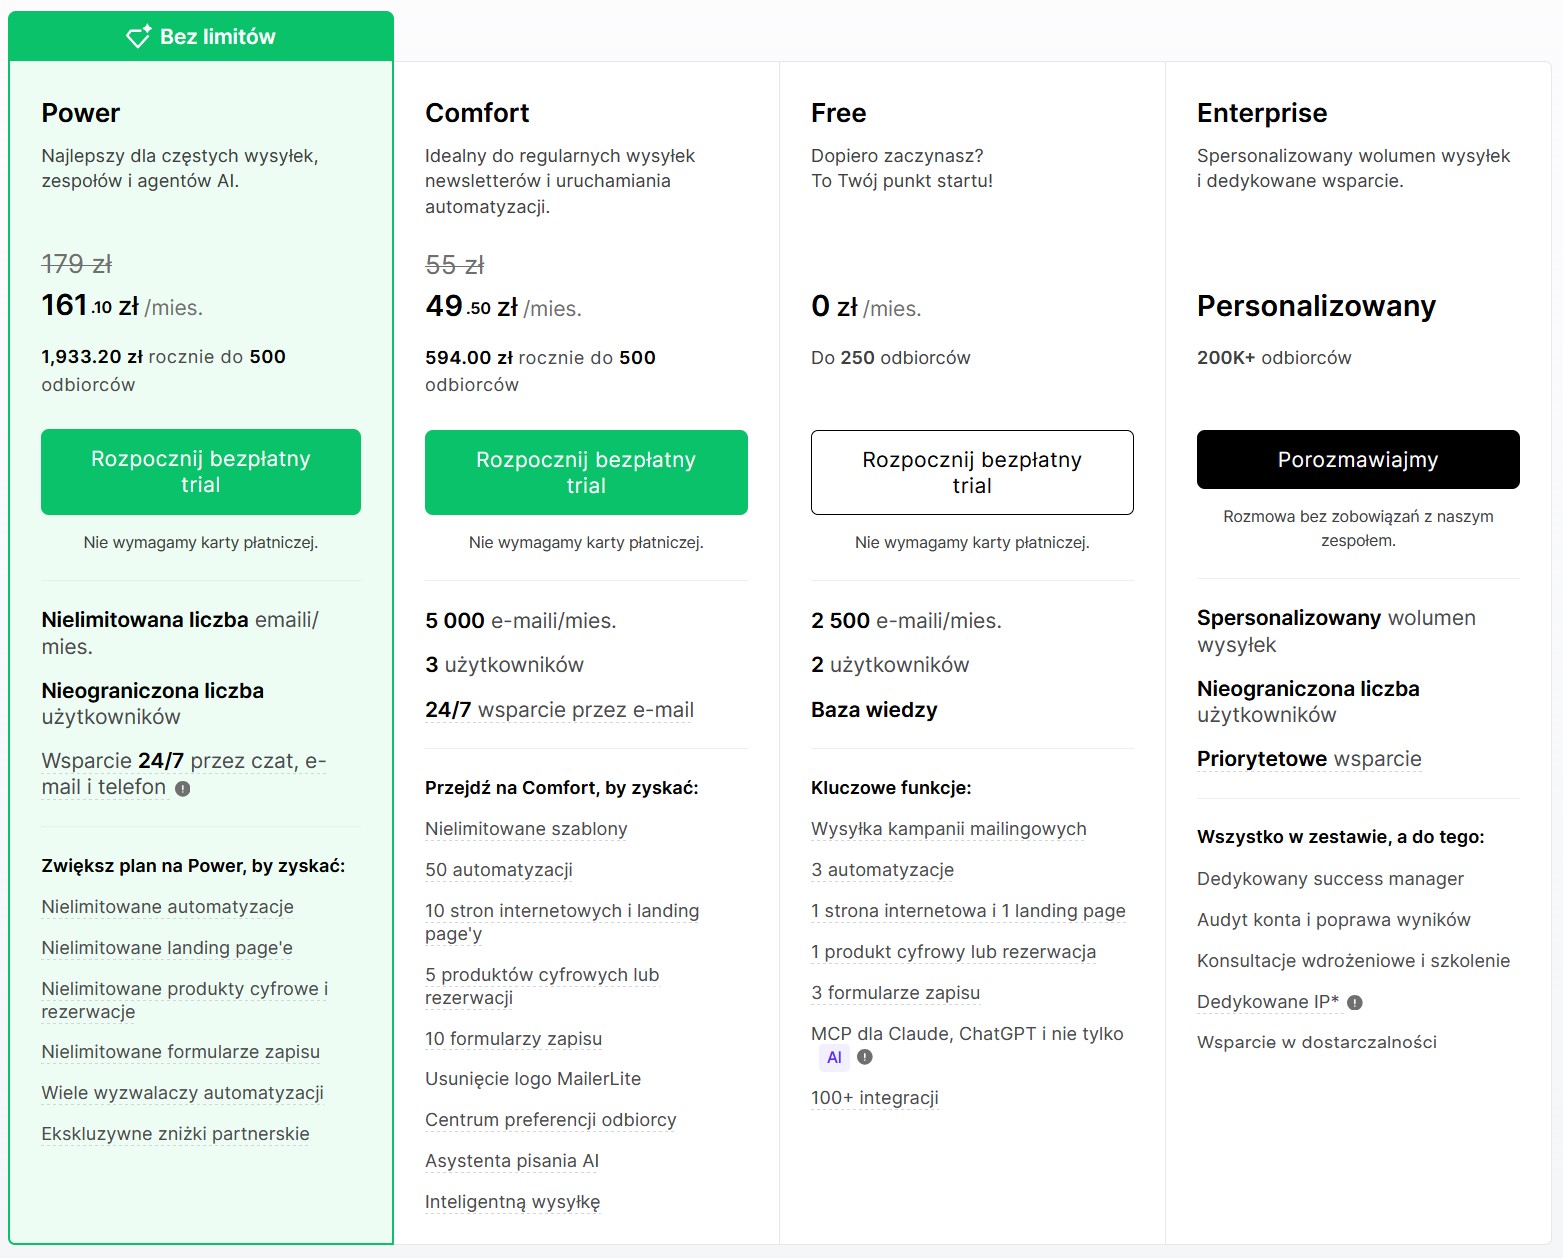The width and height of the screenshot is (1563, 1258).
Task: Click the info icon beside Dedykowane IP*
Action: point(1355,1003)
